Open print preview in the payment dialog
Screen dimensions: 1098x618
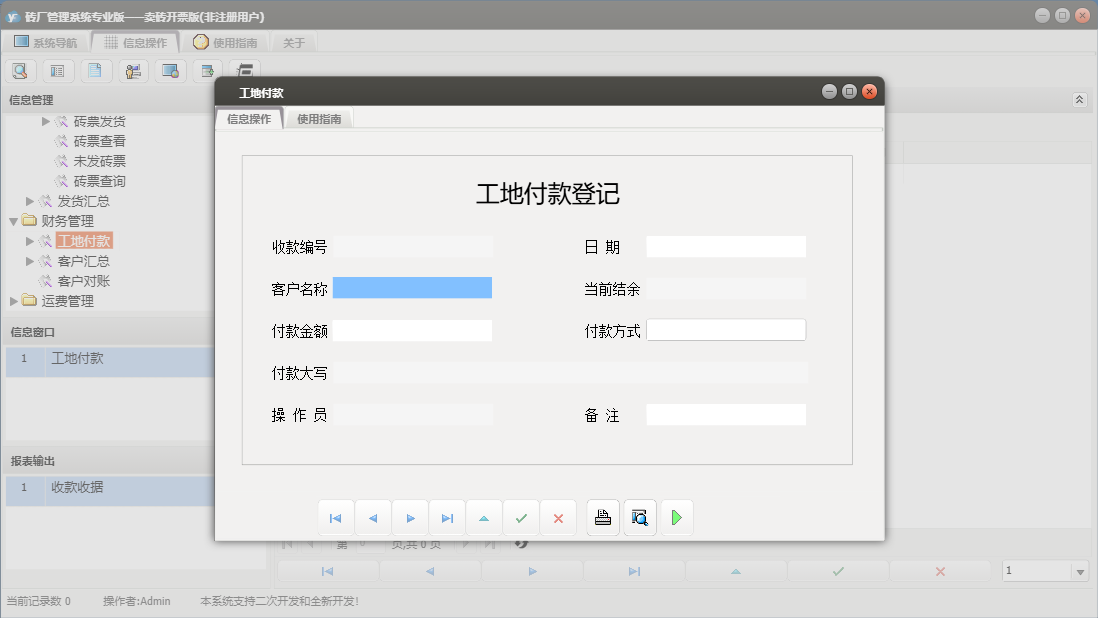(640, 517)
